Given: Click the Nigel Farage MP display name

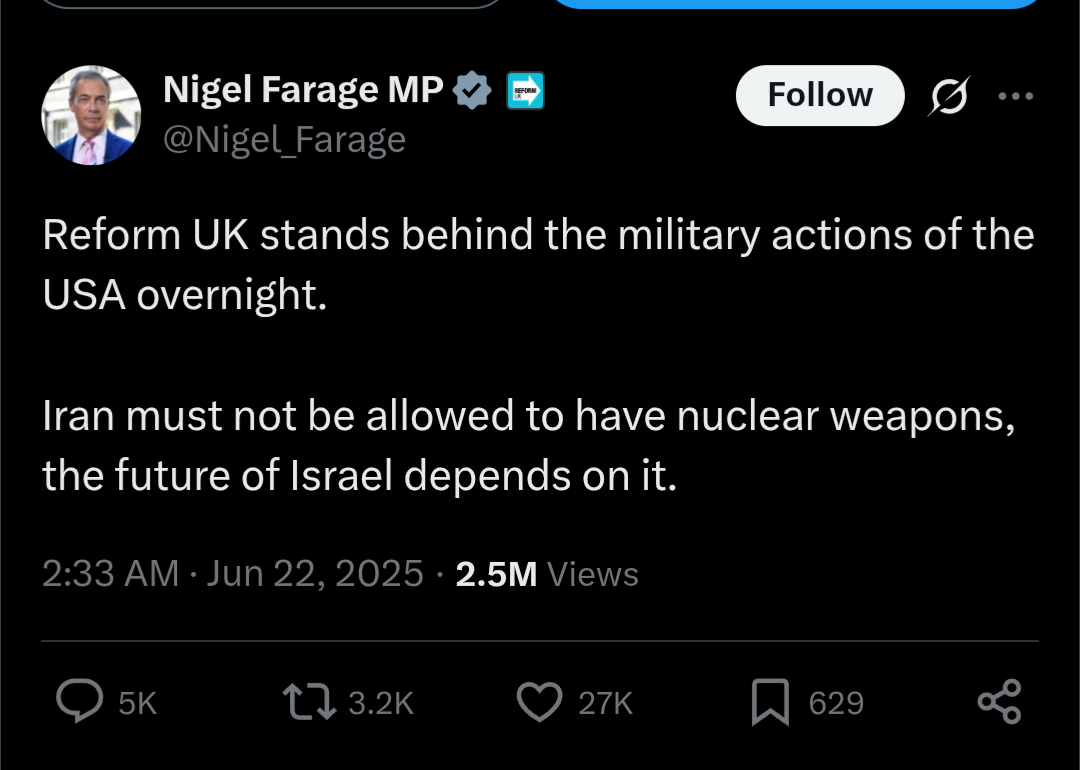Looking at the screenshot, I should 303,90.
